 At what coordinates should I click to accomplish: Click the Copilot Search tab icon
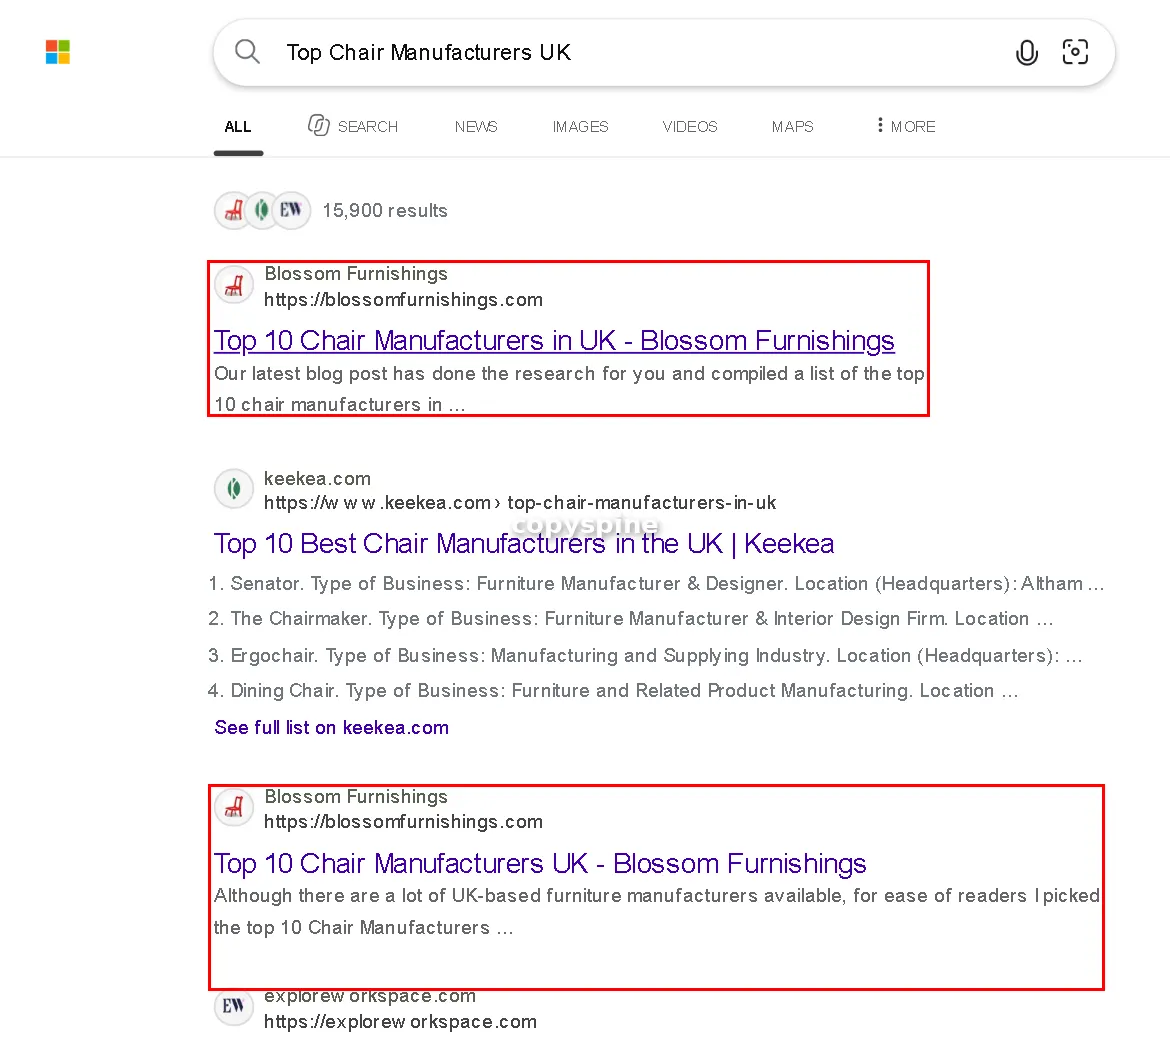[x=319, y=125]
